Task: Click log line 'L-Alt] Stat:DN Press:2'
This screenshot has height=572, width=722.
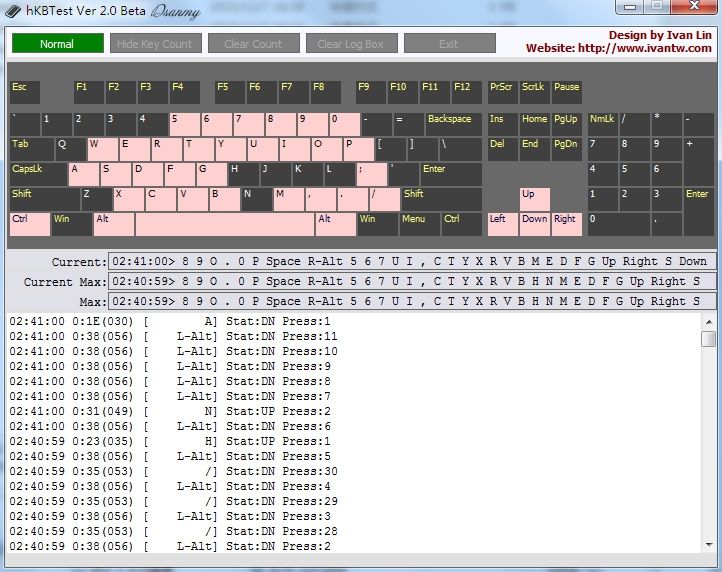Action: [x=170, y=546]
